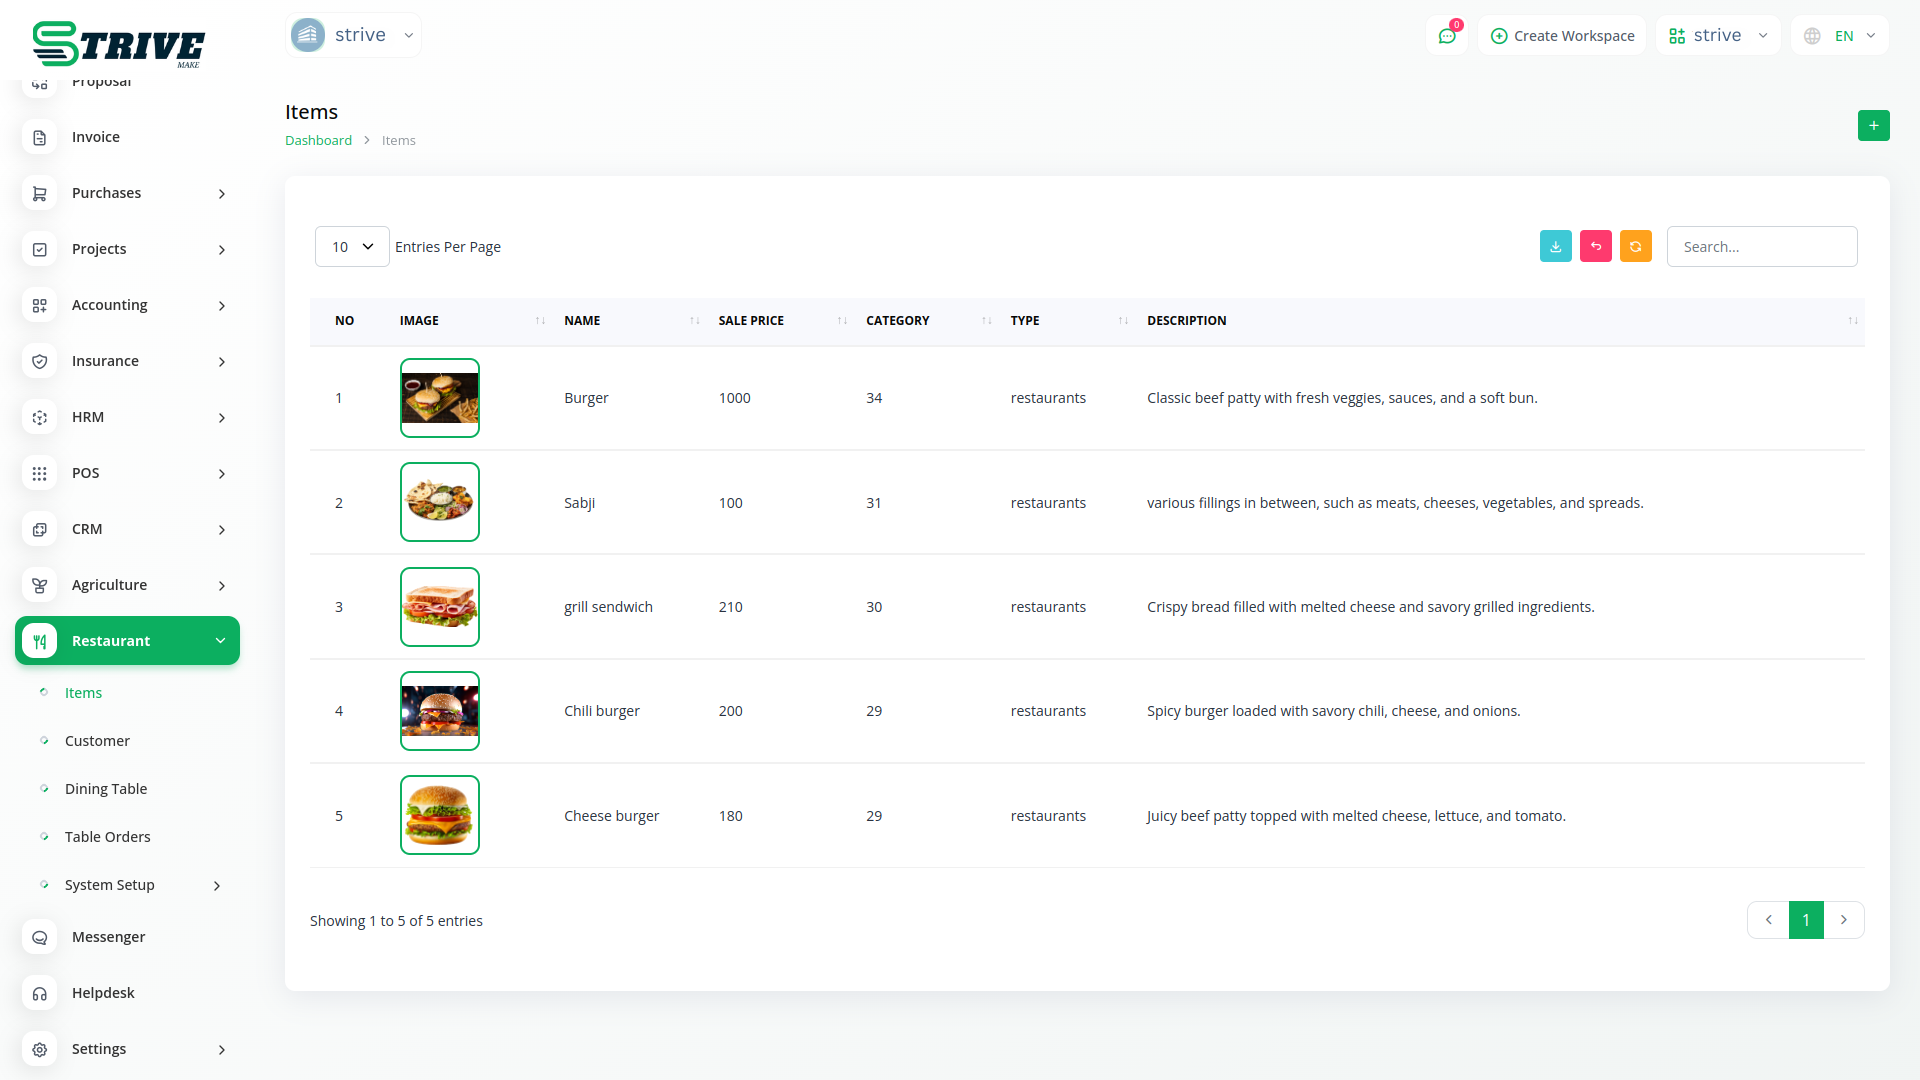The width and height of the screenshot is (1920, 1080).
Task: Go to the Table Orders submenu item
Action: pyautogui.click(x=108, y=837)
